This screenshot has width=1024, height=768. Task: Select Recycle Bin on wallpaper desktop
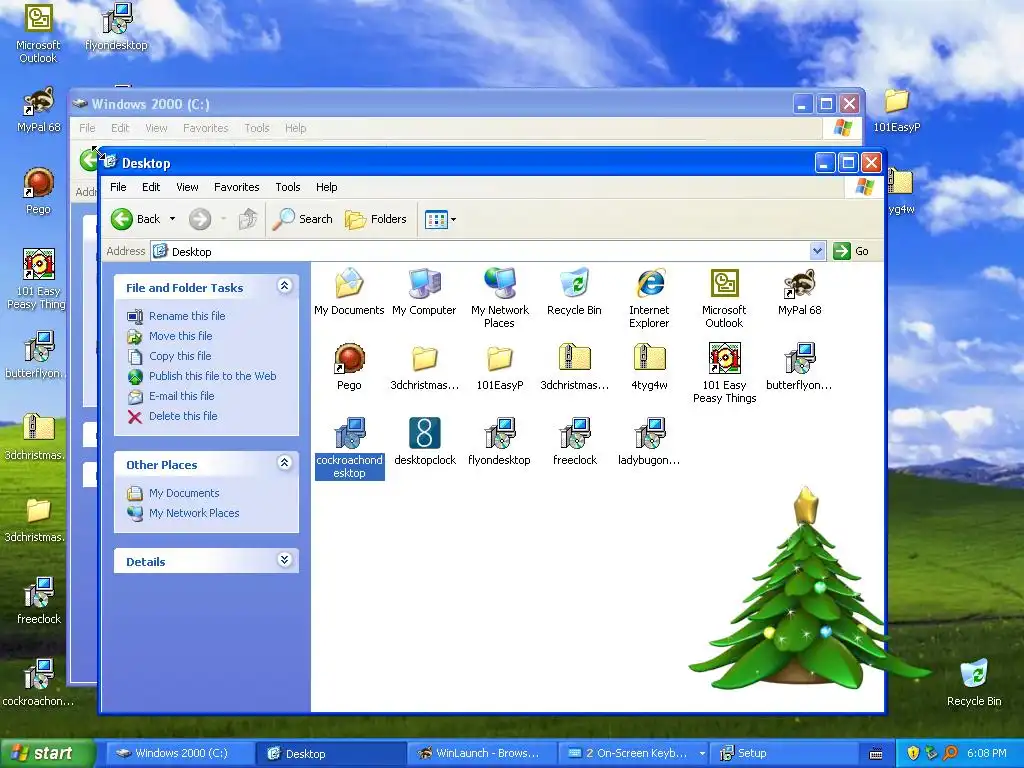point(974,682)
